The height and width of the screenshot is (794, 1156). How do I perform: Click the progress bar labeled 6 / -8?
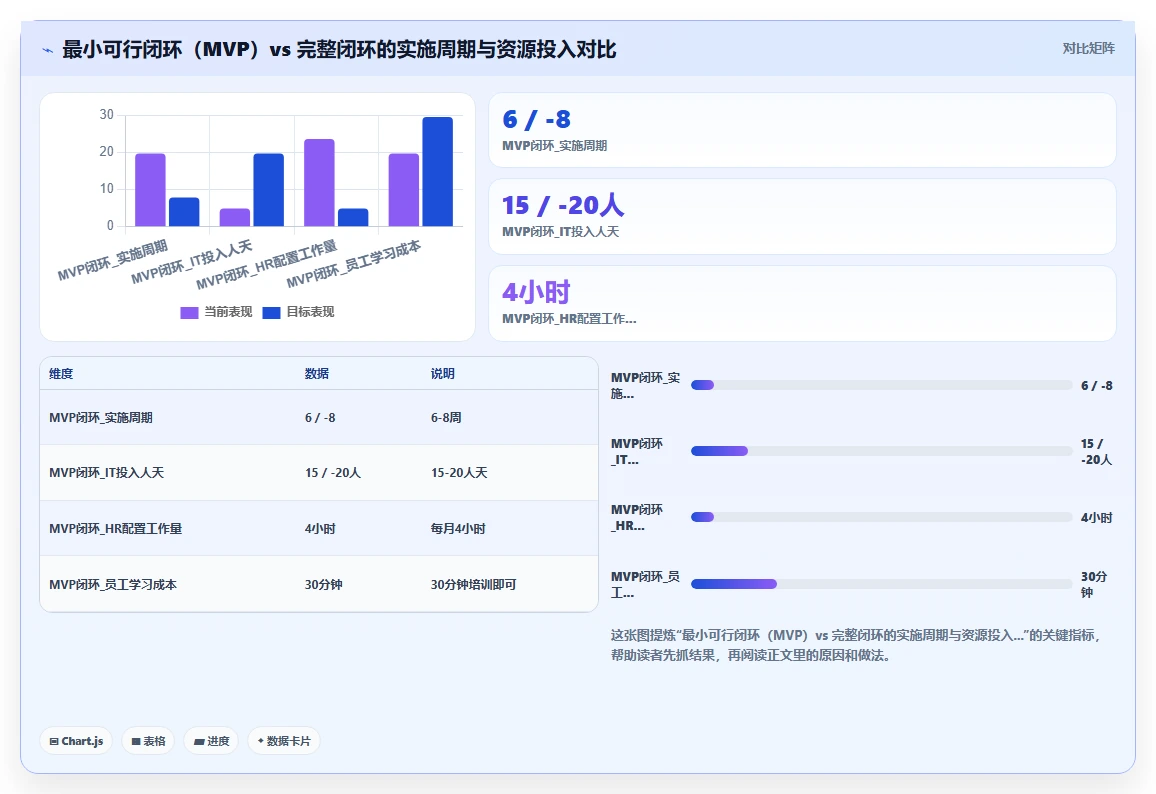click(881, 385)
